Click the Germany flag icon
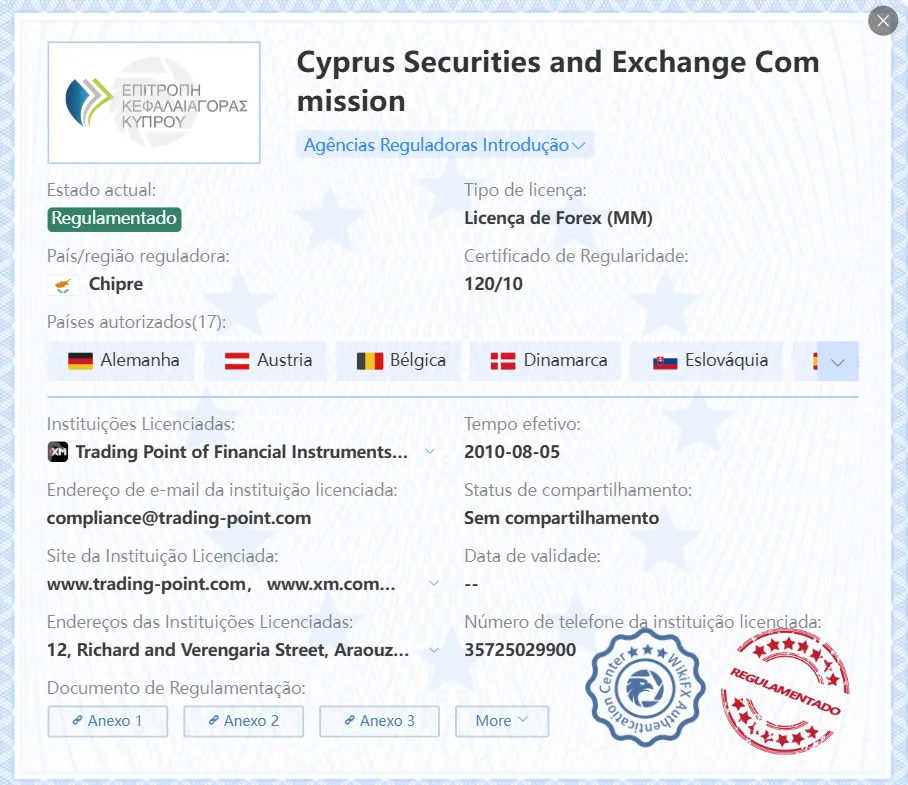908x785 pixels. [80, 361]
